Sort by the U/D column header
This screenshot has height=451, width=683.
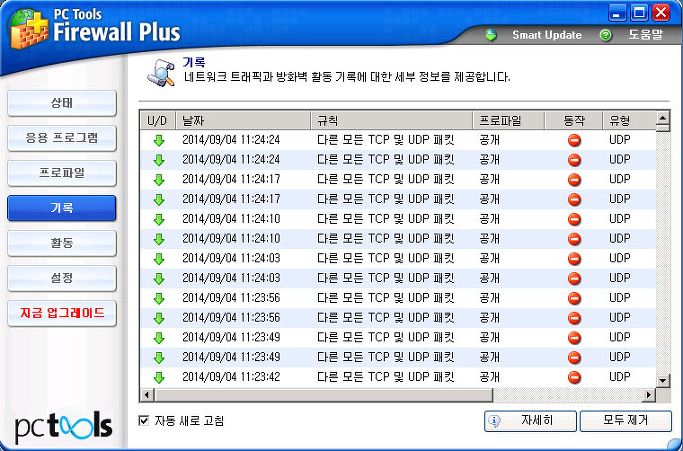[158, 120]
